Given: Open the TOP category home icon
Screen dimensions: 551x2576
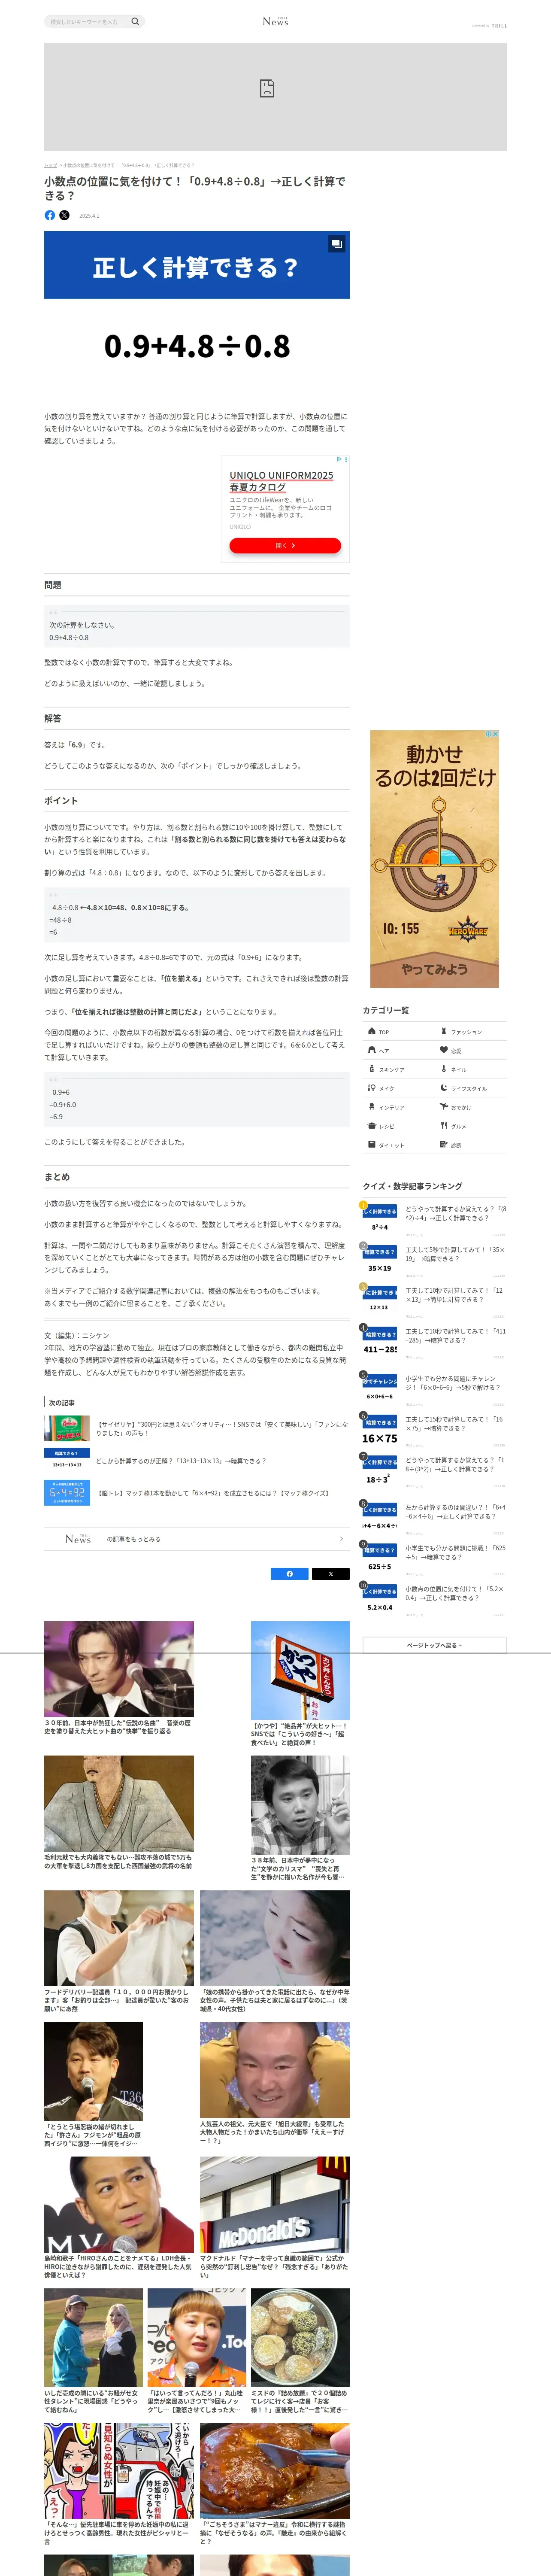Looking at the screenshot, I should tap(372, 1031).
